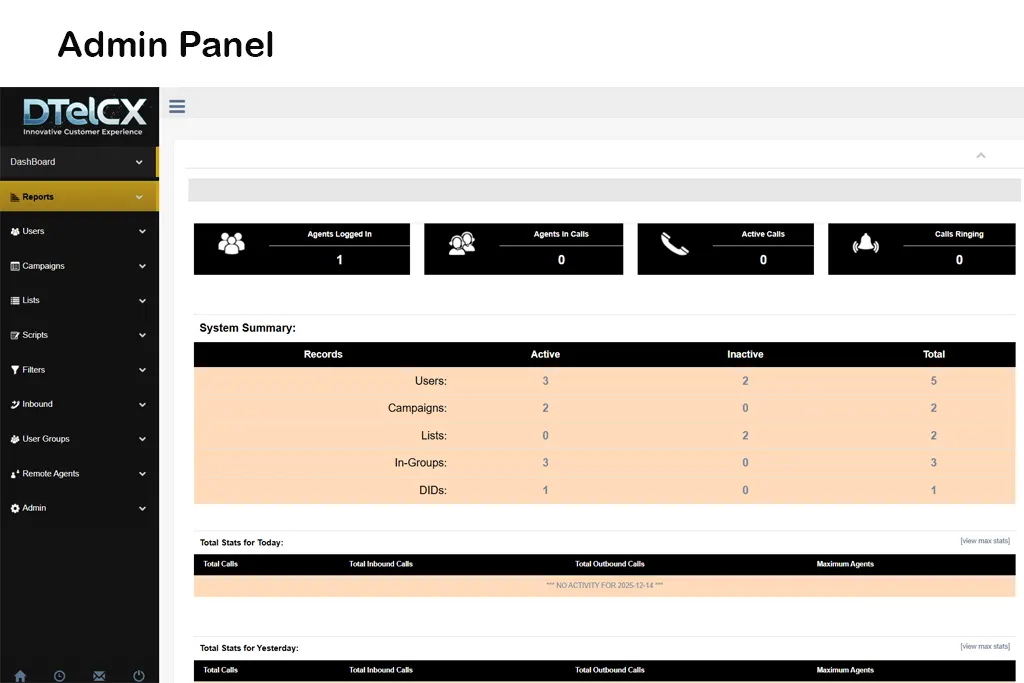1024x683 pixels.
Task: Click the home icon in sidebar footer
Action: [x=20, y=676]
